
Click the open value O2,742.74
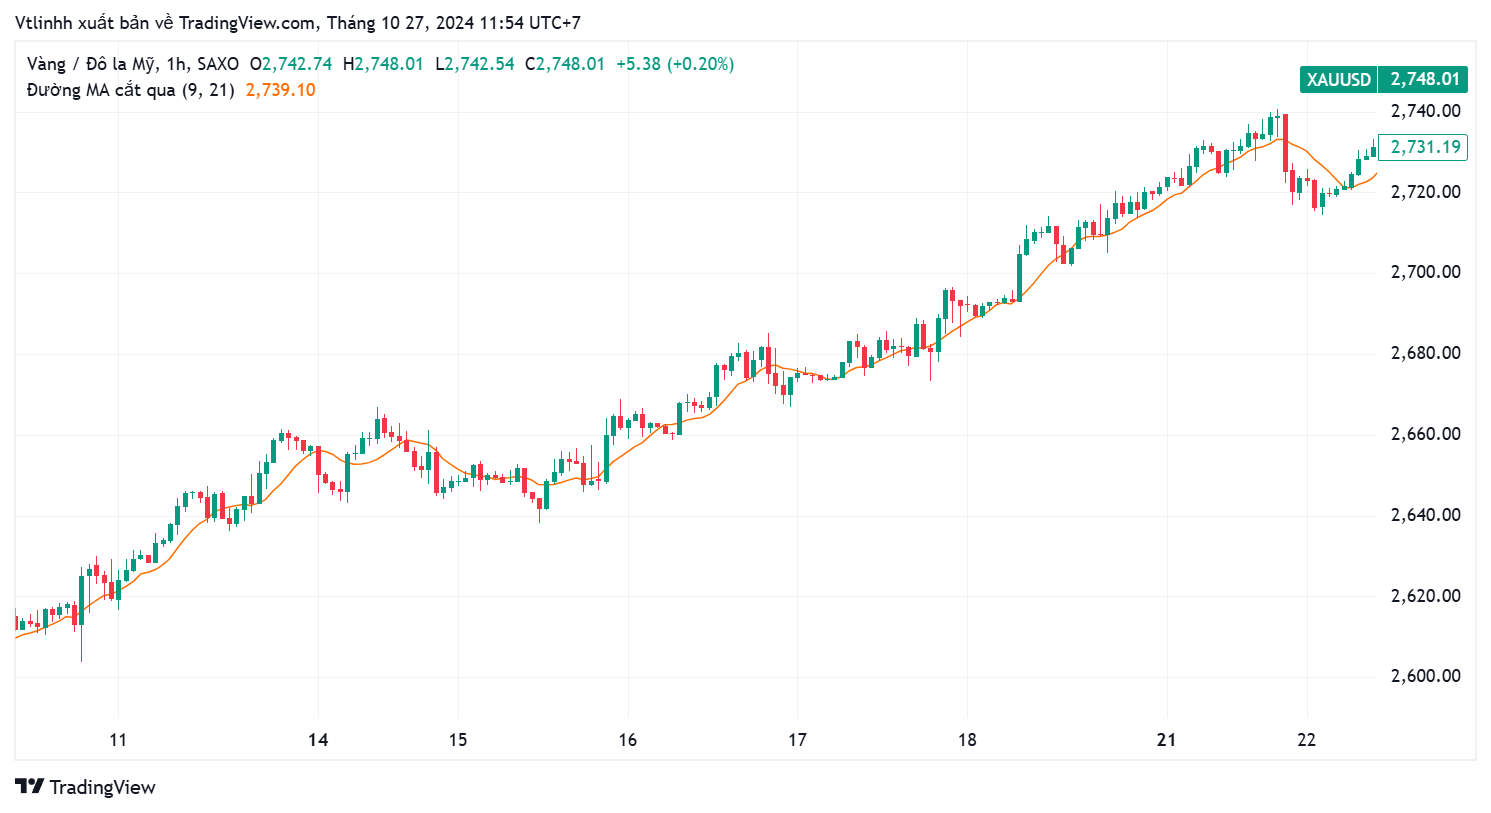click(x=291, y=64)
